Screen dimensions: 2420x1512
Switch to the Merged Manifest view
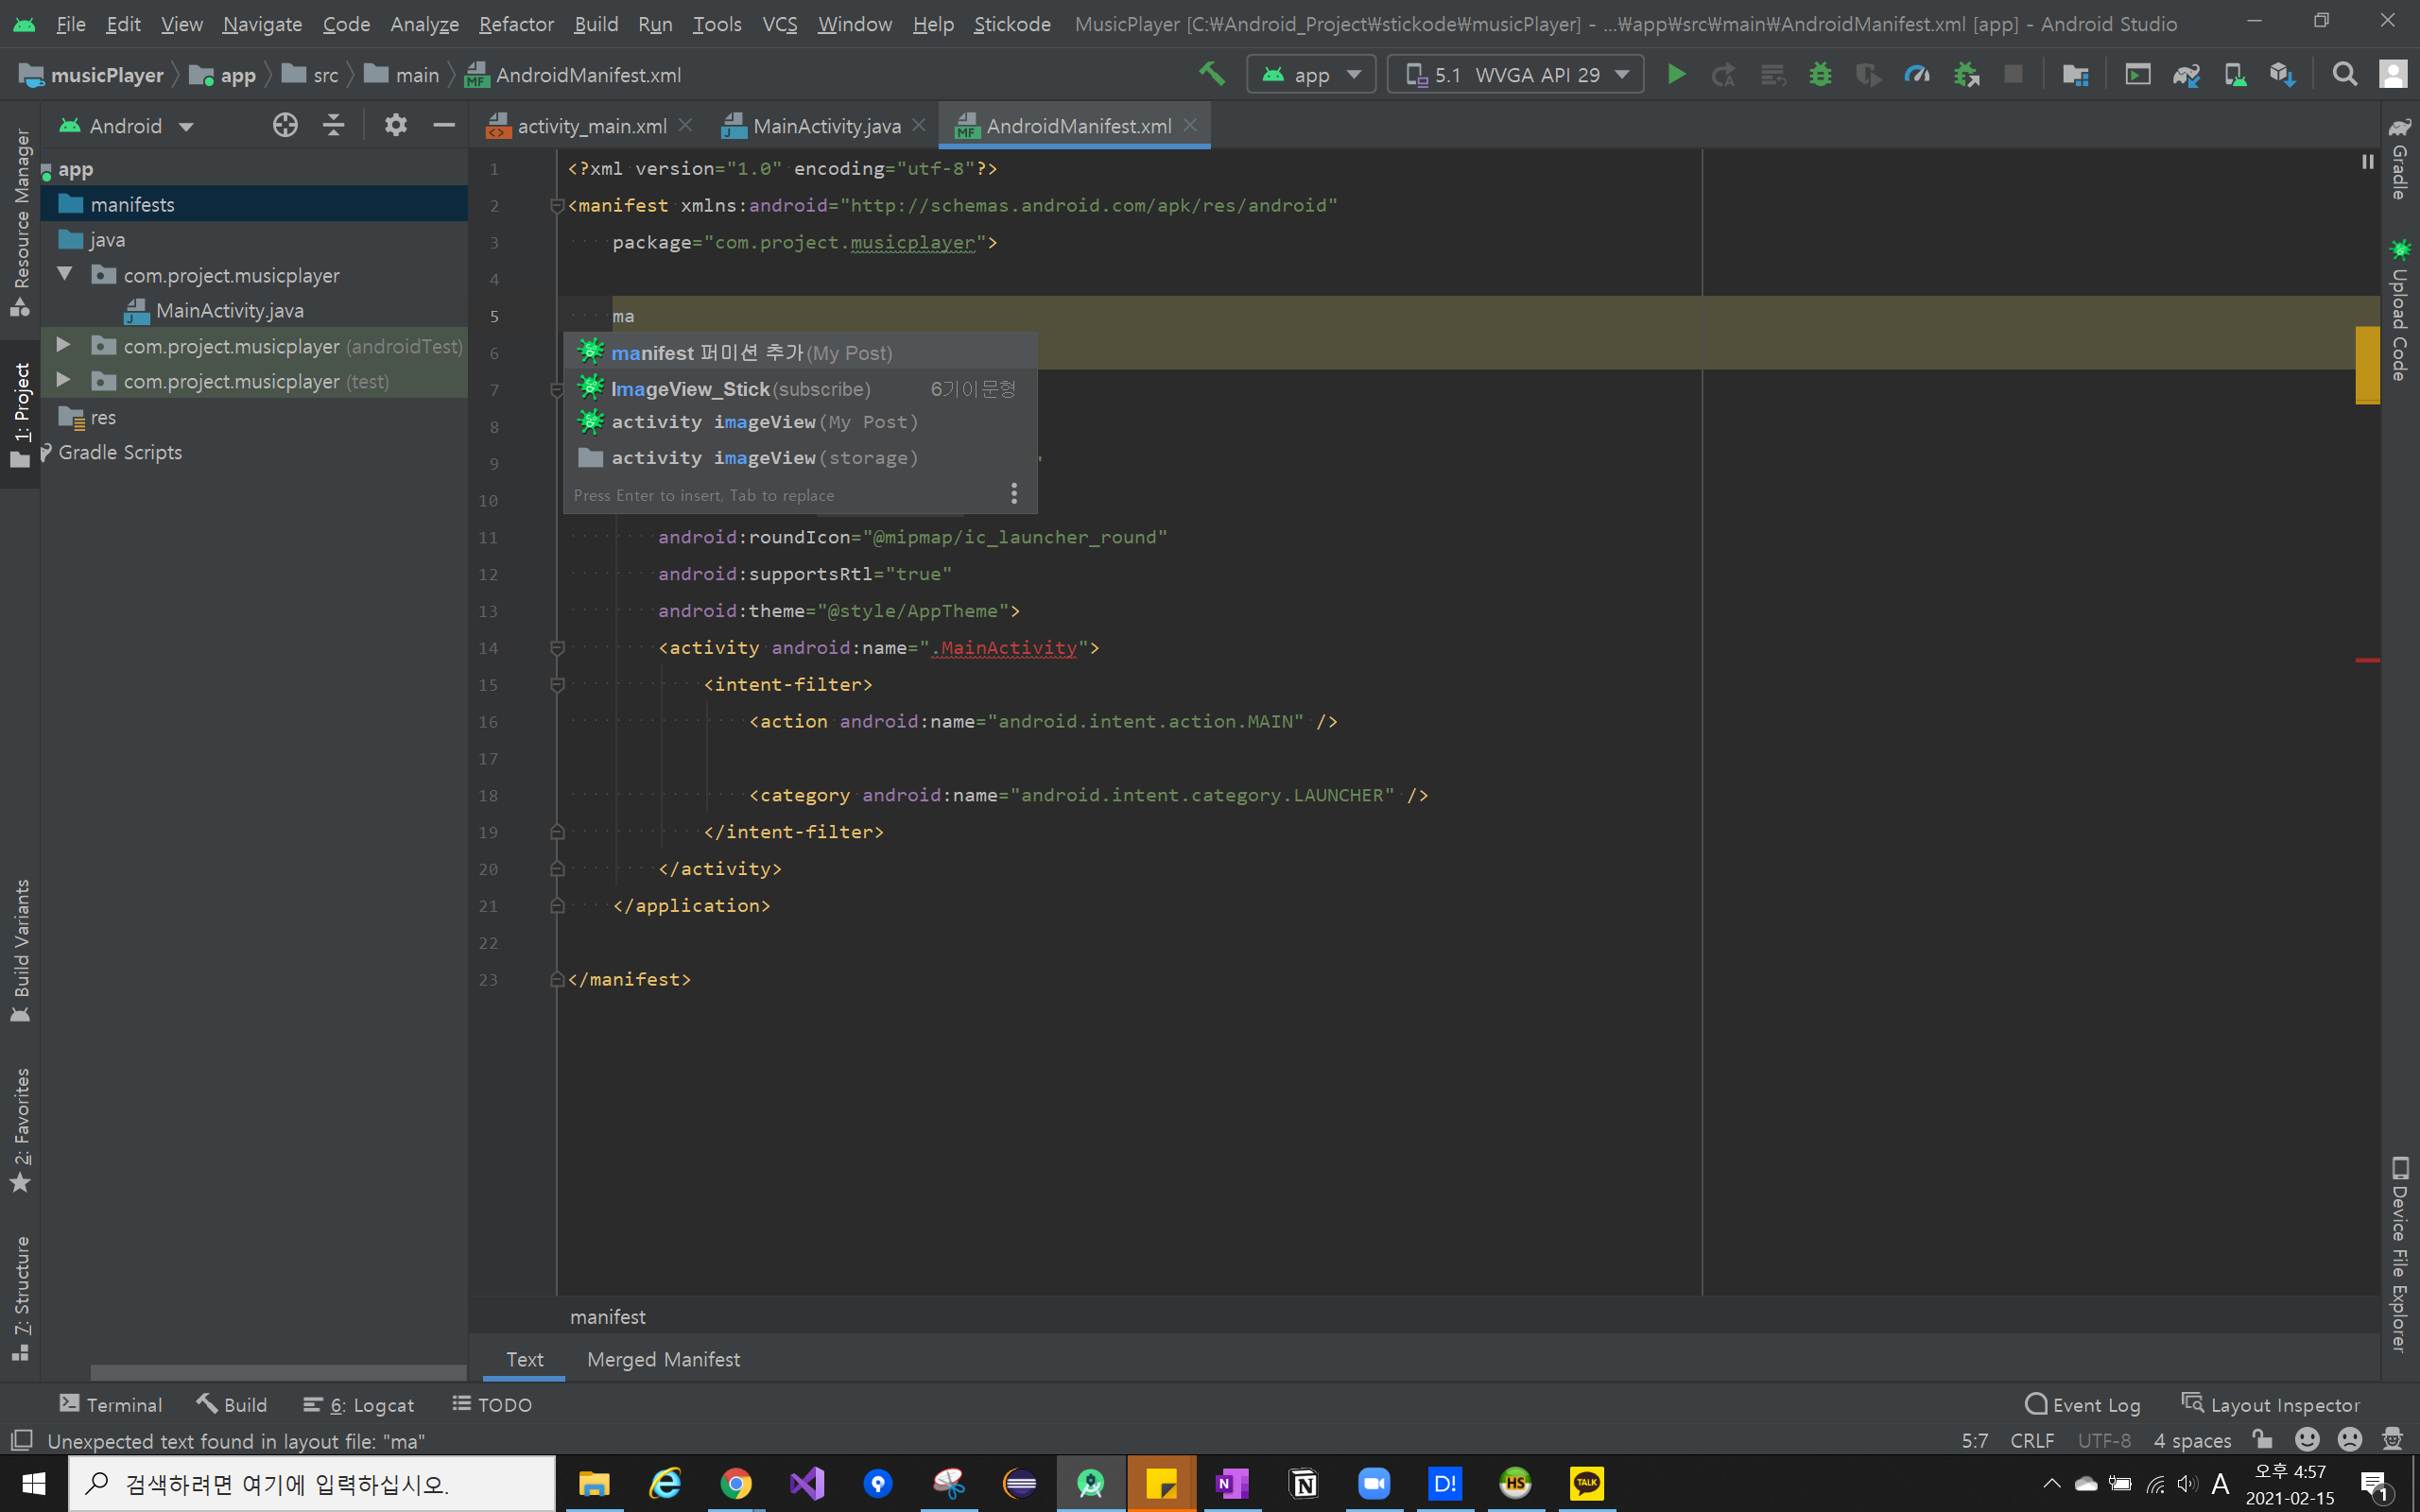coord(663,1359)
